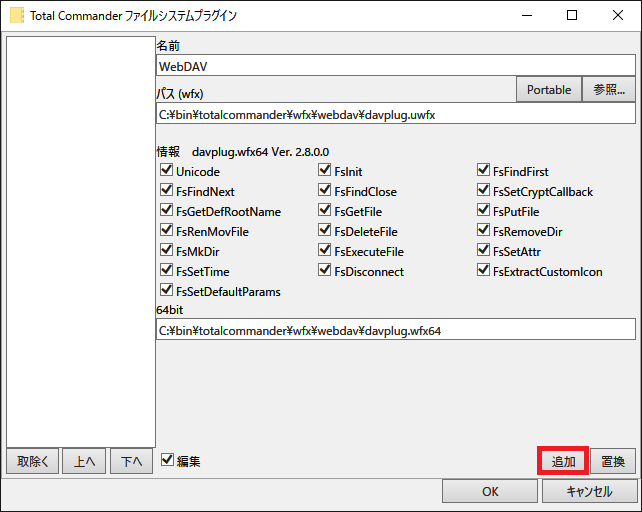
Task: Click inside the empty plugin list box
Action: tap(81, 242)
